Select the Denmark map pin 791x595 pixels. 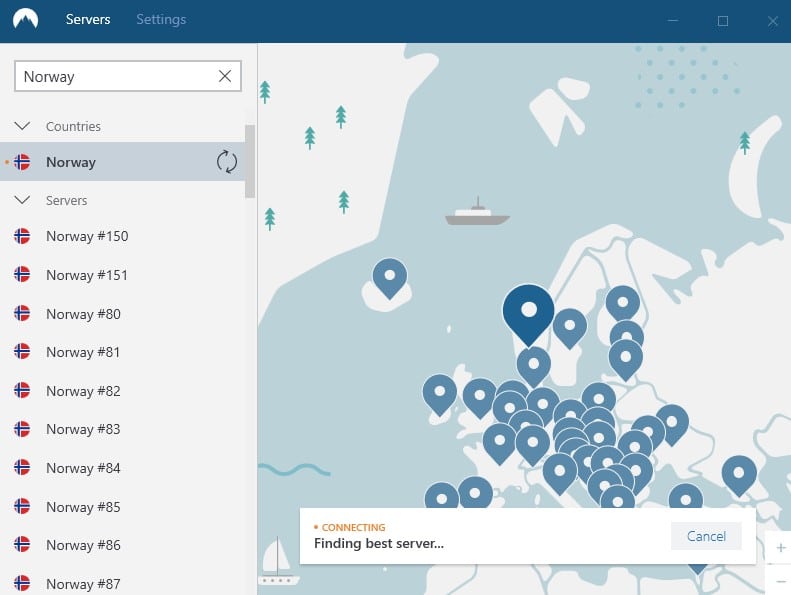pos(533,366)
